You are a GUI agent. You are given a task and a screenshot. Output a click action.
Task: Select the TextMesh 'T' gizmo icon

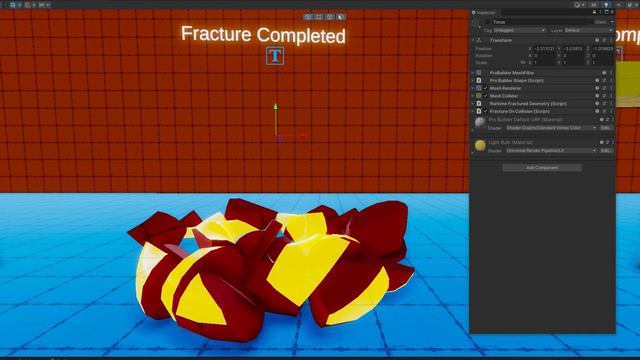pos(275,56)
